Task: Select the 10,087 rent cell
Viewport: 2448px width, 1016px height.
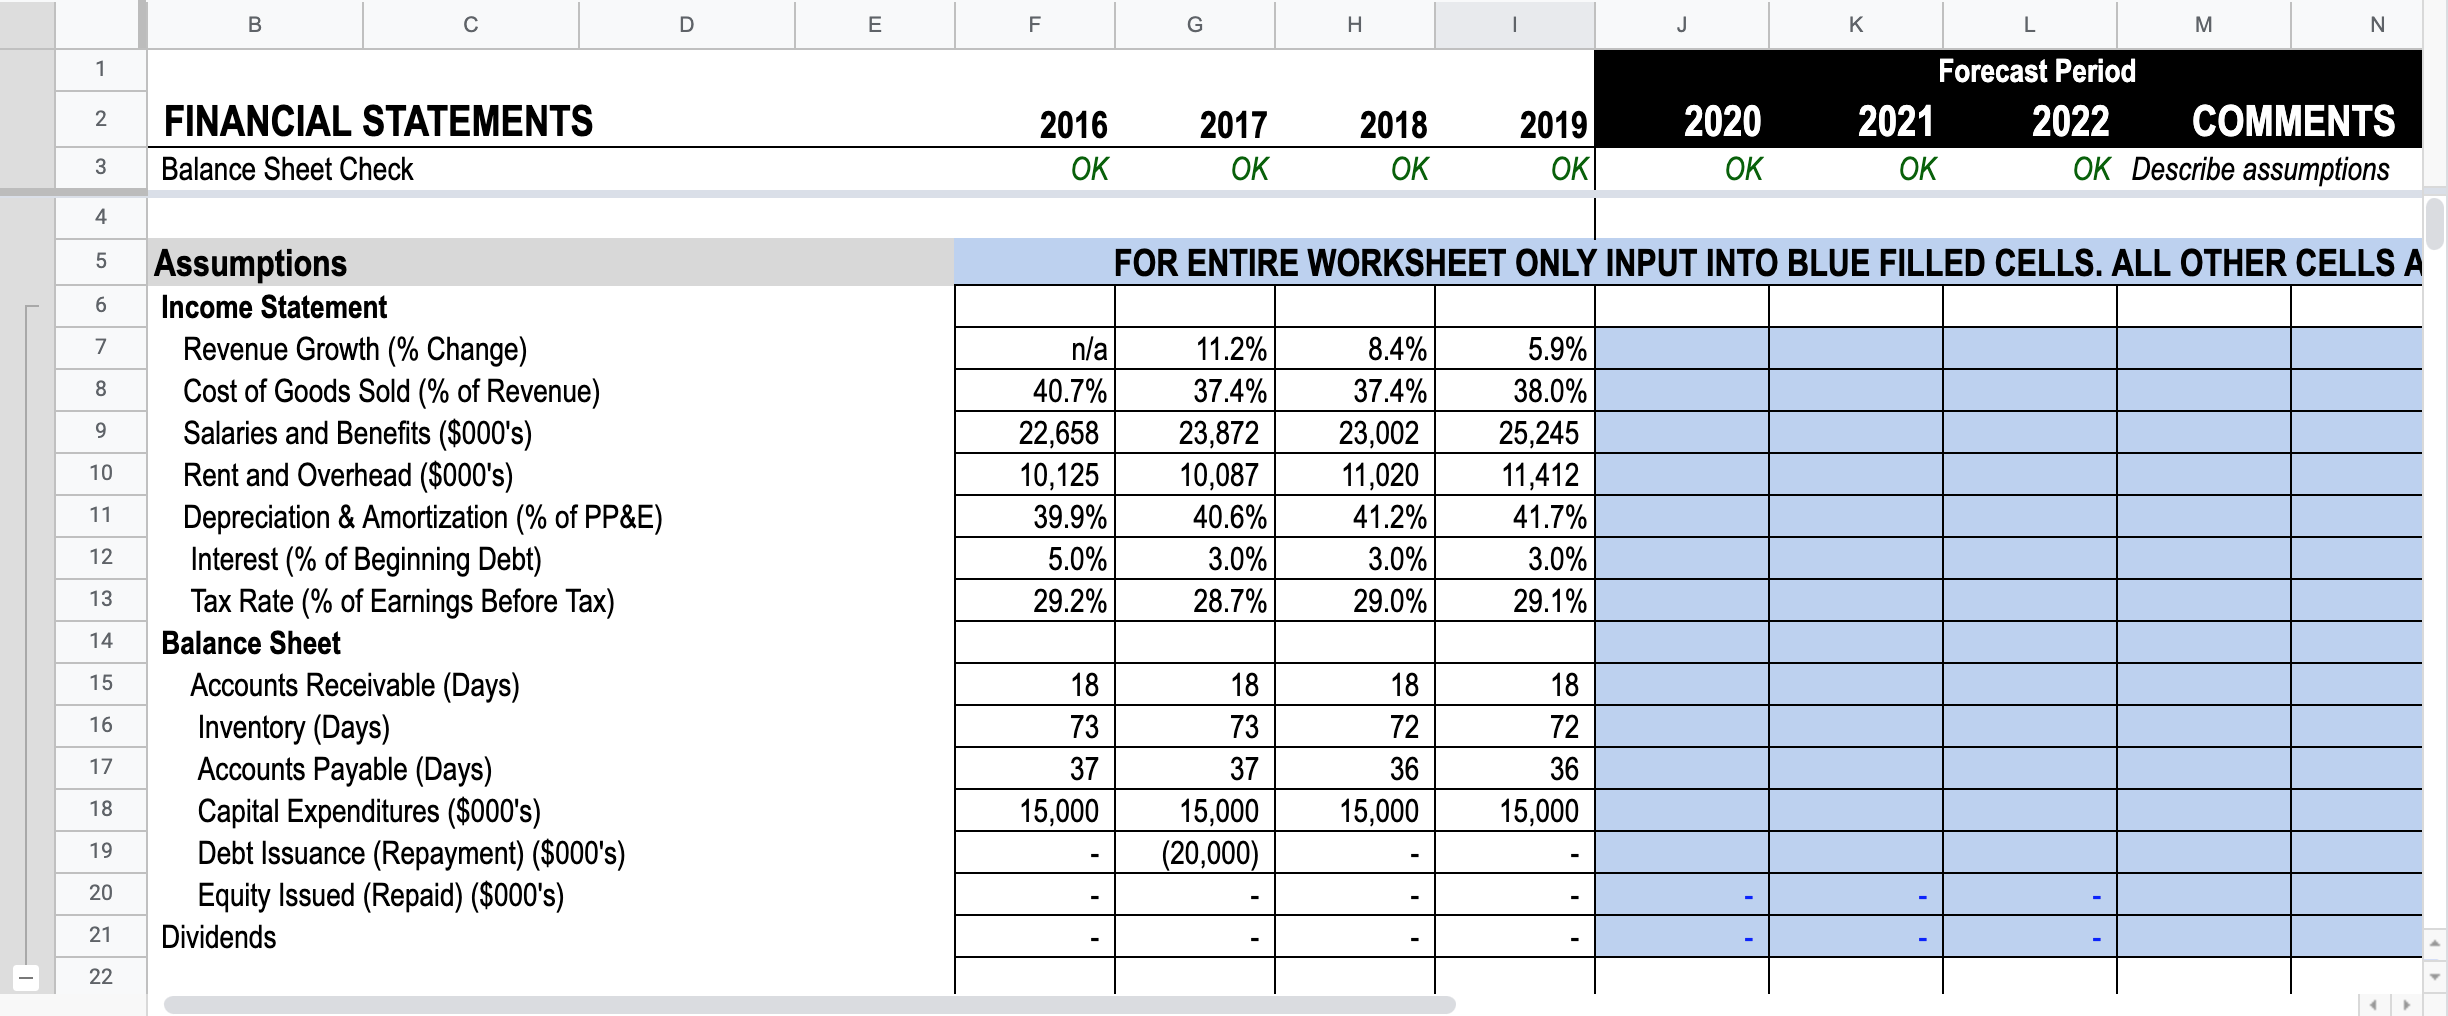Action: [x=1195, y=475]
